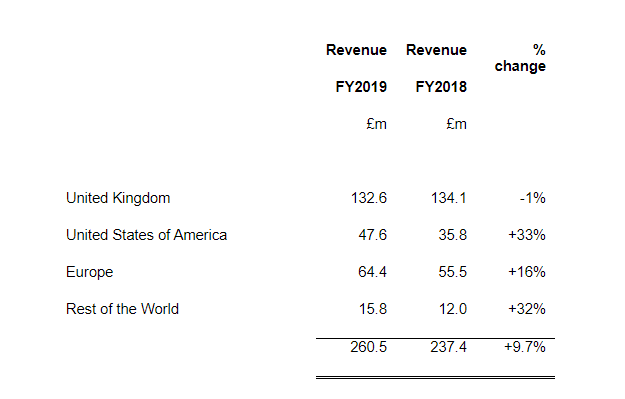Select the FY2018 total 237.4
Image resolution: width=625 pixels, height=399 pixels.
pos(448,347)
